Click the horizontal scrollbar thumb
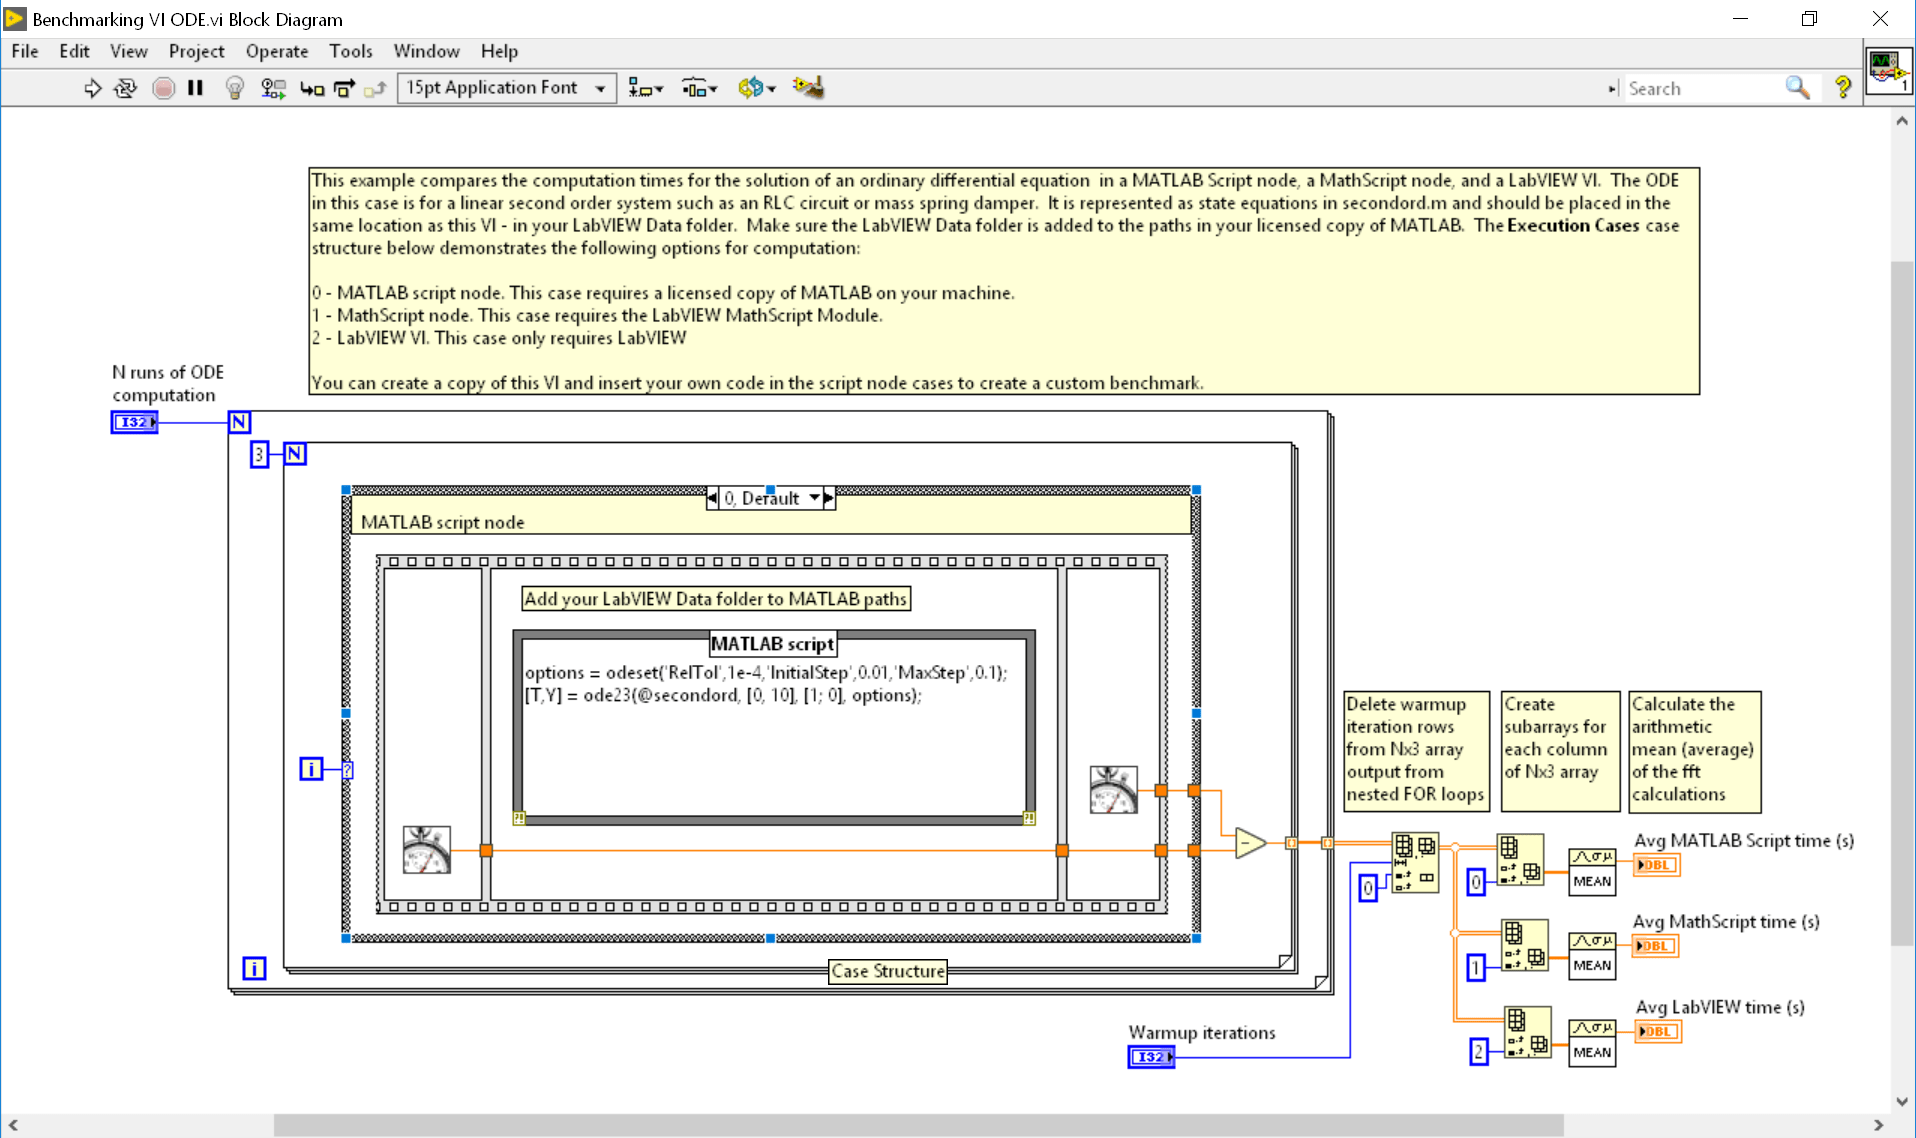This screenshot has height=1138, width=1916. pos(918,1125)
